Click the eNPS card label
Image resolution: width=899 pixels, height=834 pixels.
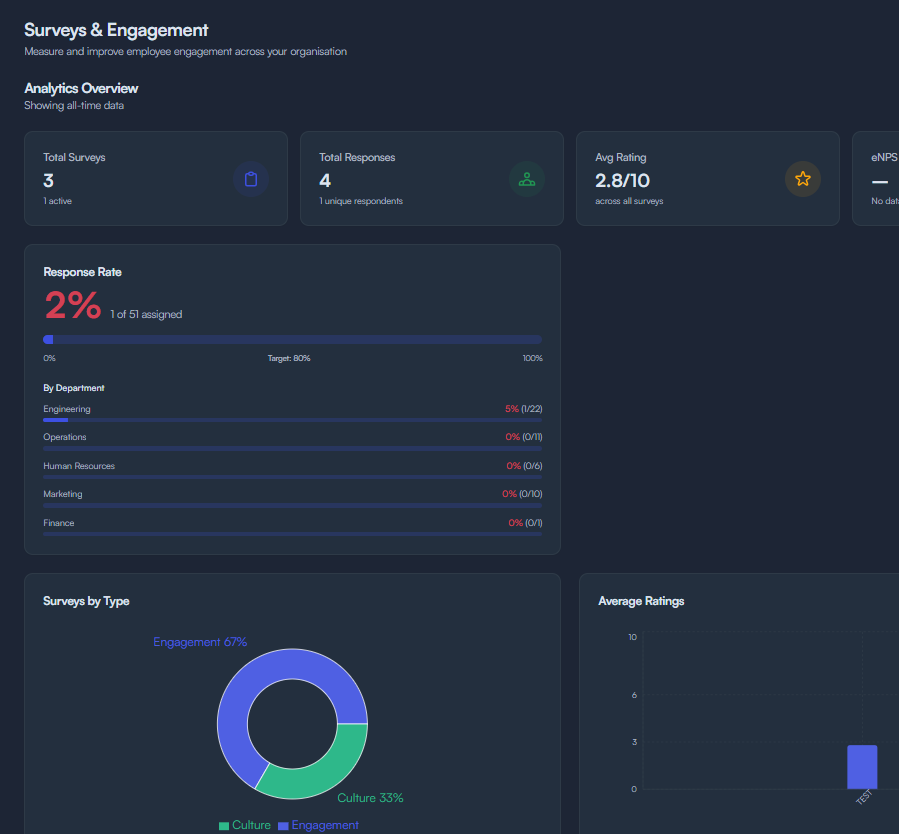coord(884,157)
